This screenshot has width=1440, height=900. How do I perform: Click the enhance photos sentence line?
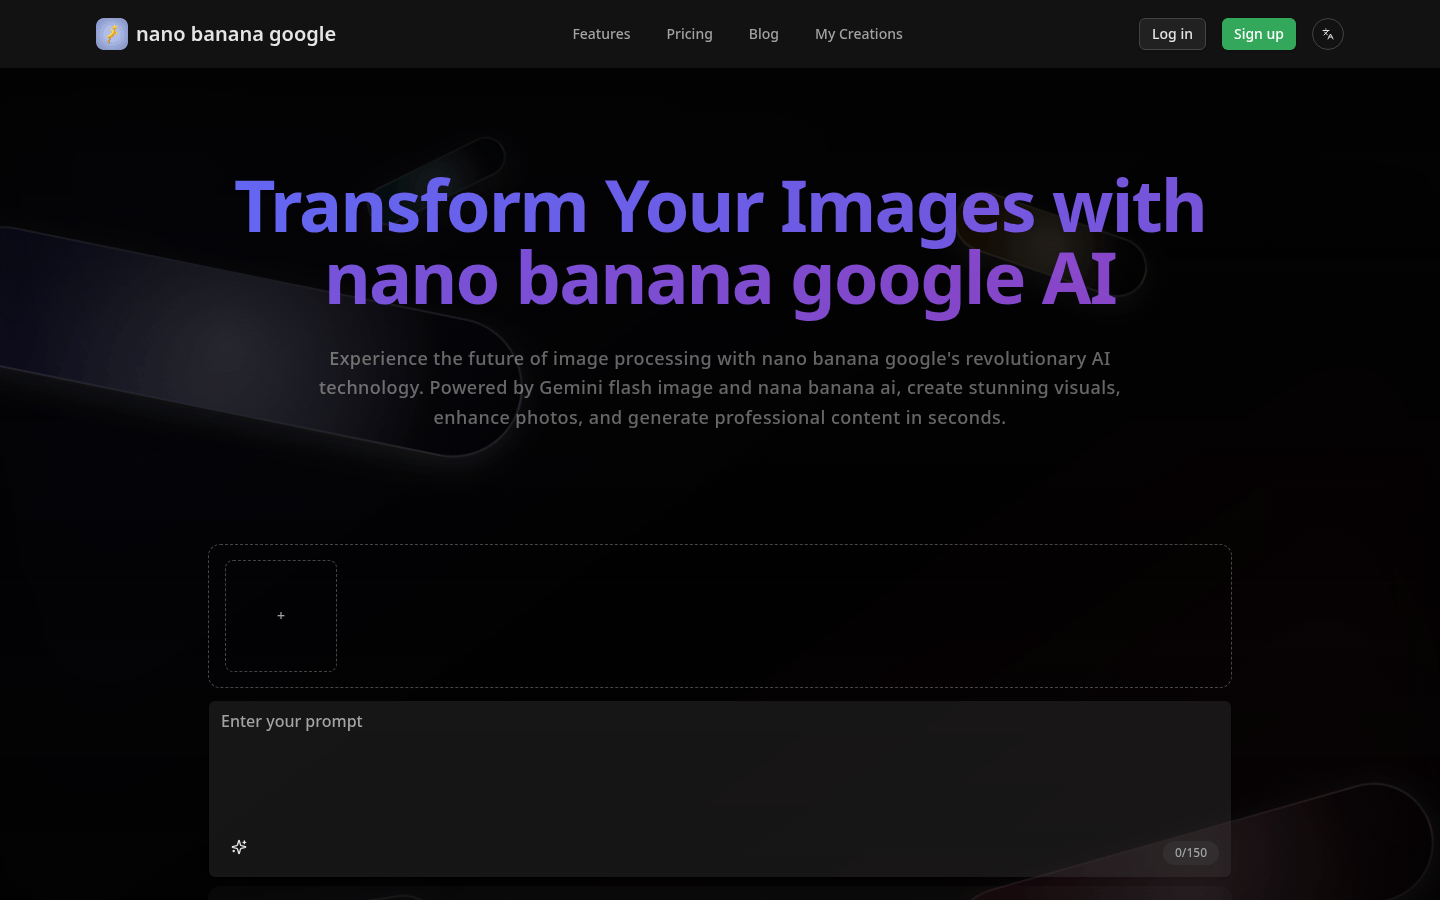click(x=719, y=417)
